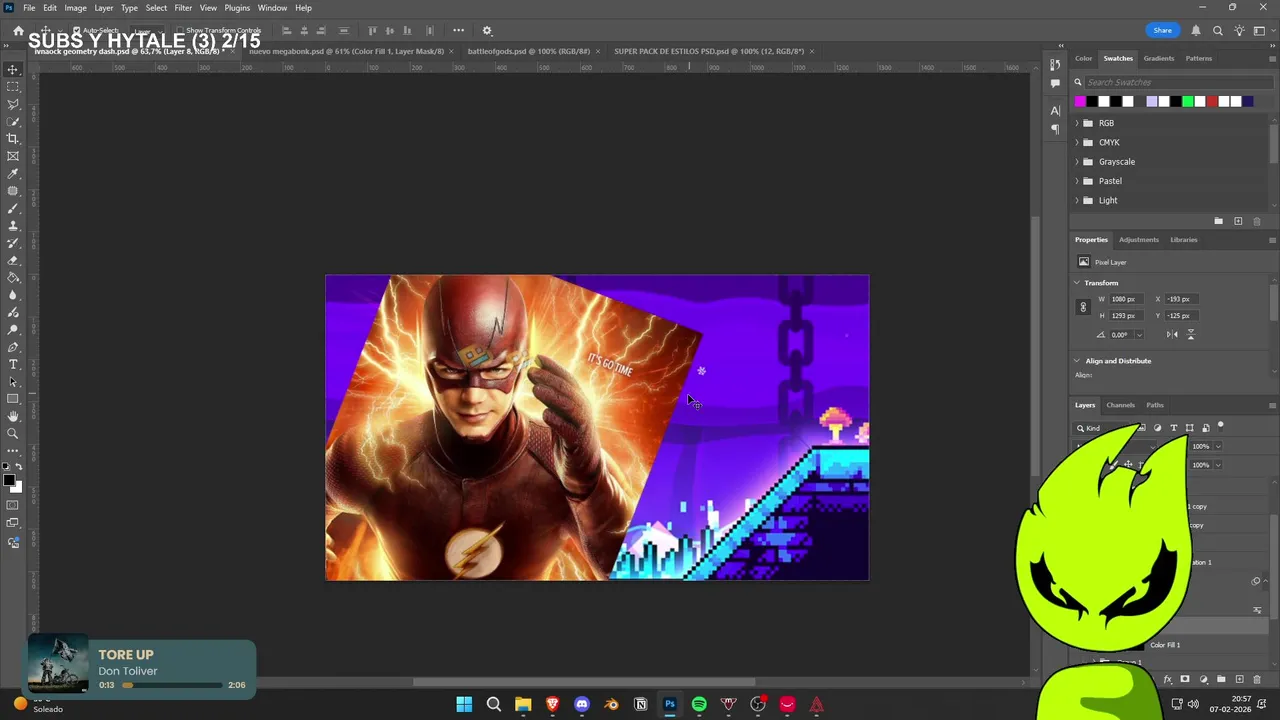Click the foreground color box
1280x720 pixels.
coord(9,481)
